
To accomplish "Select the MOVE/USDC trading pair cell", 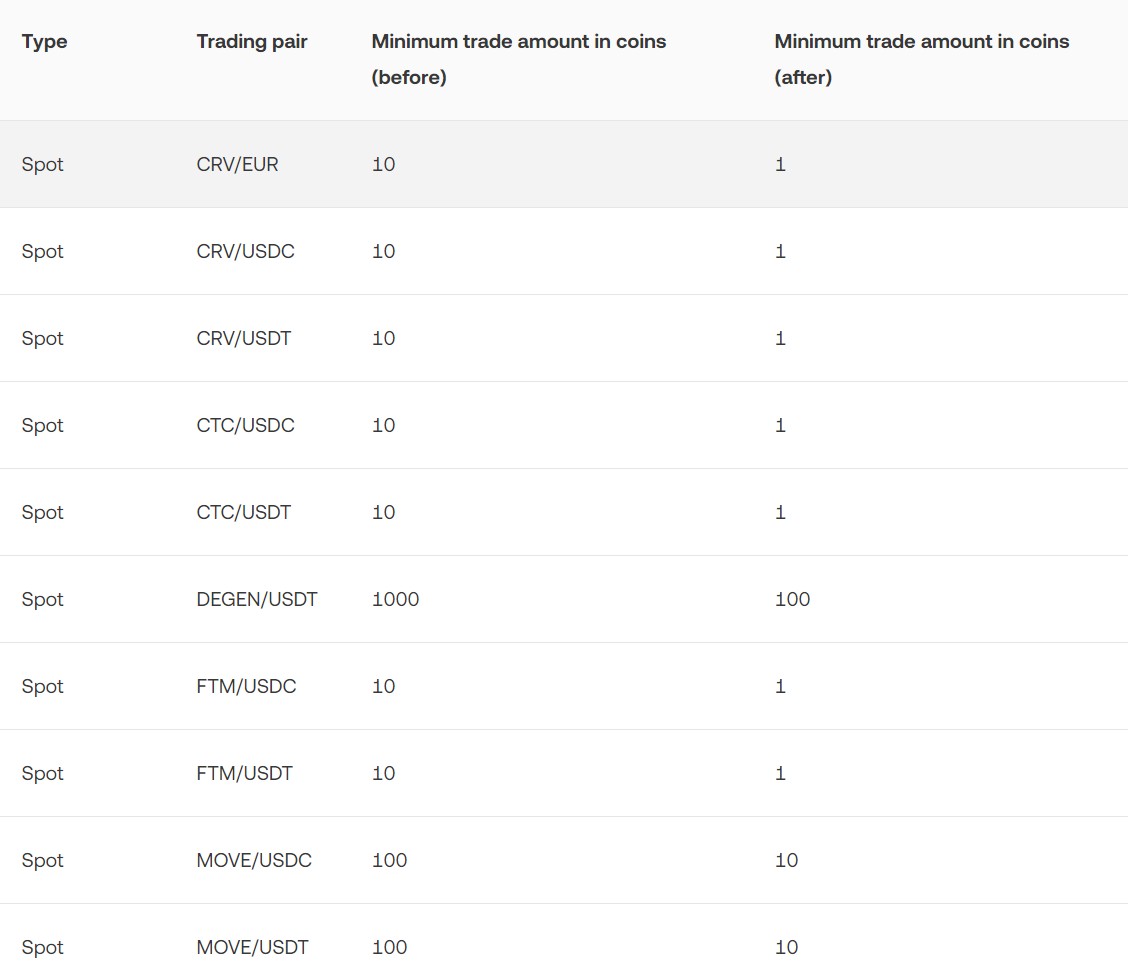I will 254,861.
